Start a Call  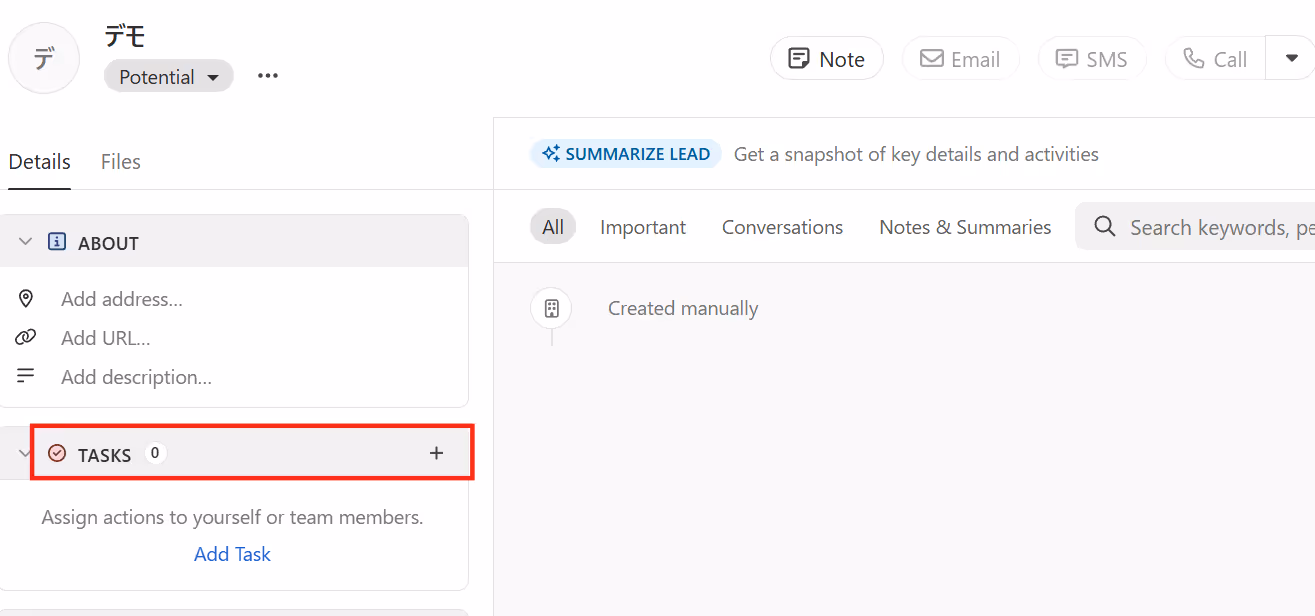[1215, 59]
